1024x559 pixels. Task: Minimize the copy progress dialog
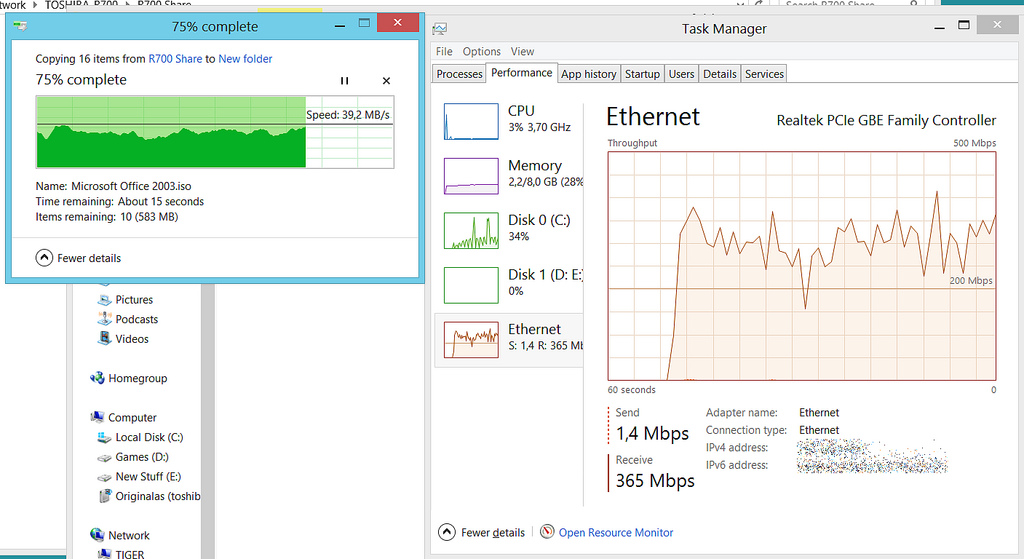[x=340, y=26]
